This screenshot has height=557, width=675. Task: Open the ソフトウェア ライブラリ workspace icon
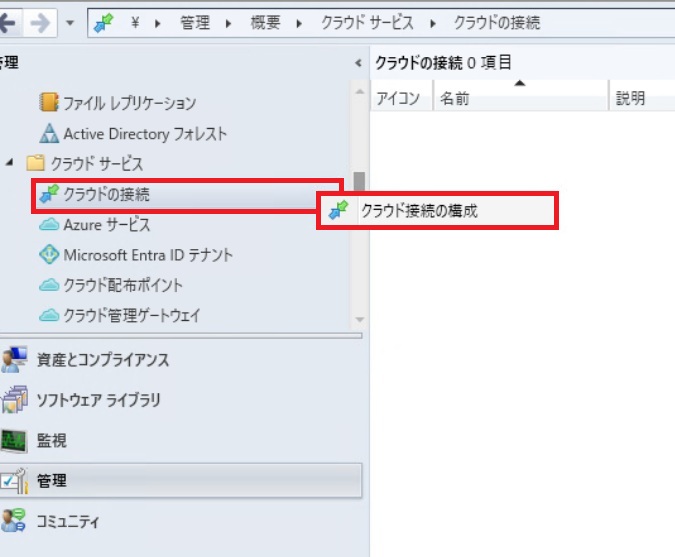coord(14,400)
